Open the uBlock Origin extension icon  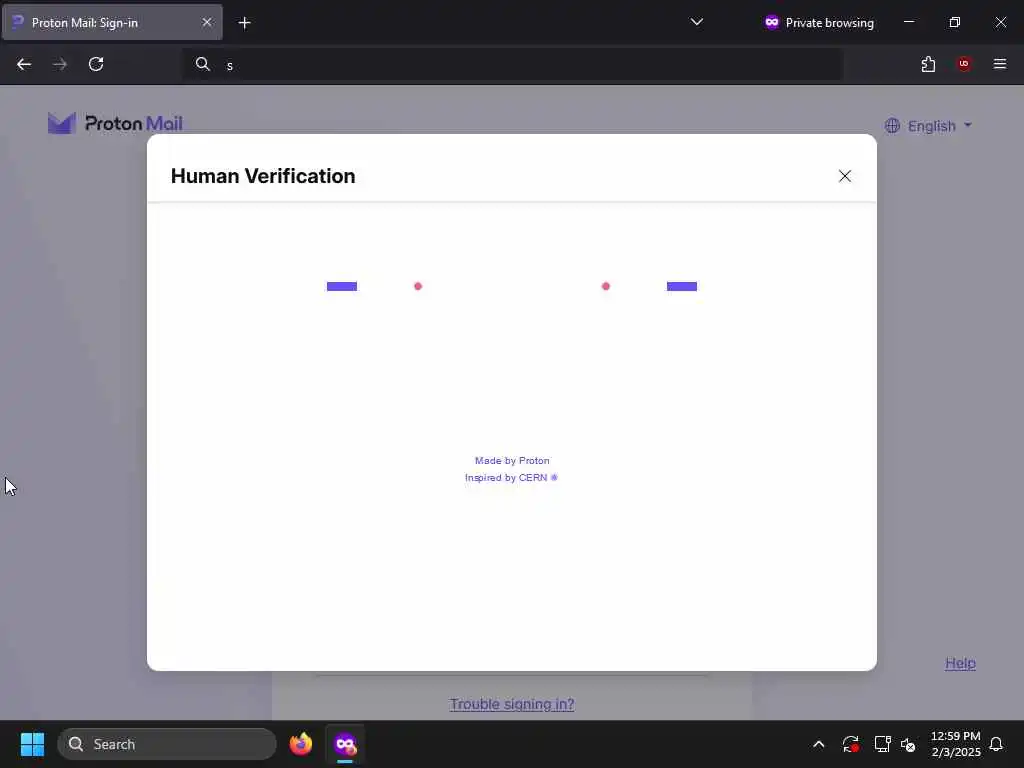pyautogui.click(x=964, y=64)
